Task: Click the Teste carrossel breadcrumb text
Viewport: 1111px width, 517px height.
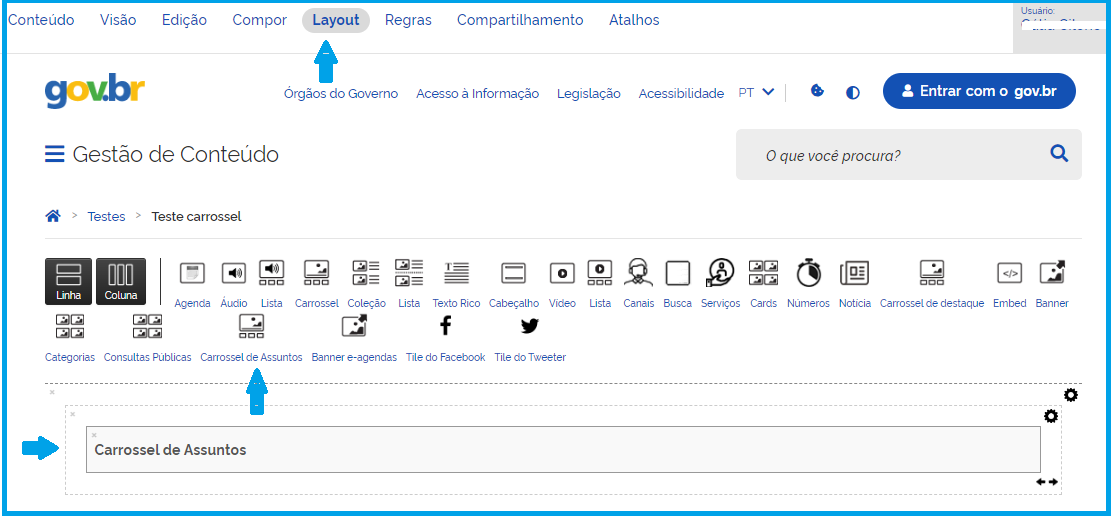Action: coord(196,217)
